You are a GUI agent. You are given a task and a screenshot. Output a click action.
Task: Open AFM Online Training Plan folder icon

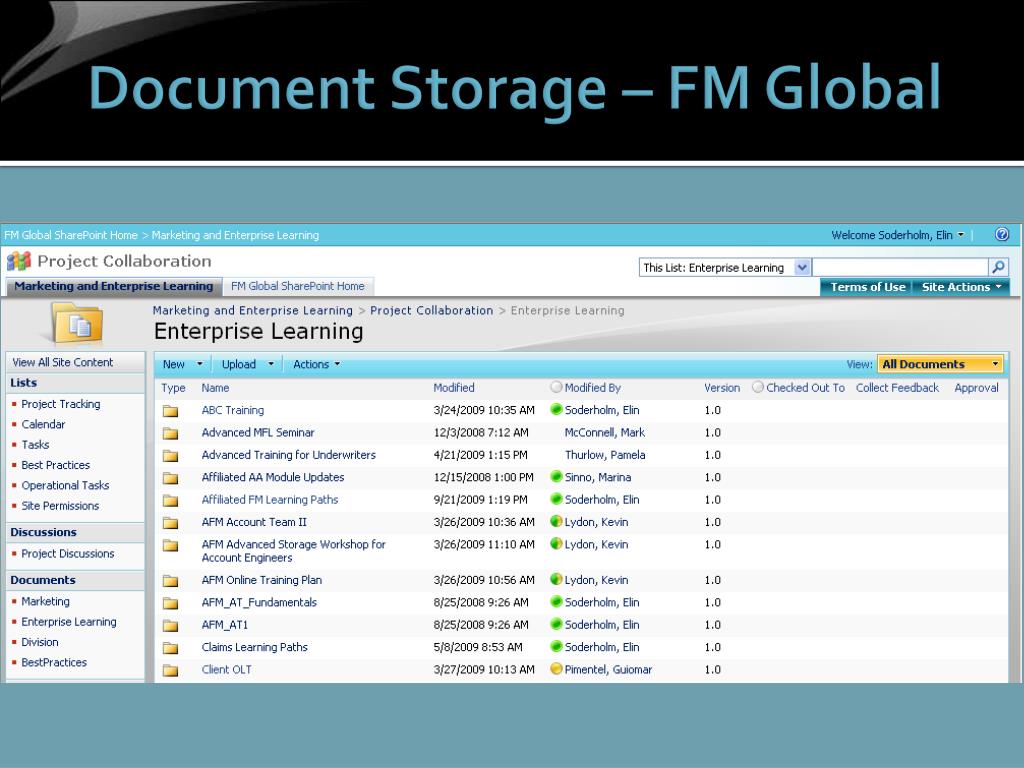coord(170,581)
